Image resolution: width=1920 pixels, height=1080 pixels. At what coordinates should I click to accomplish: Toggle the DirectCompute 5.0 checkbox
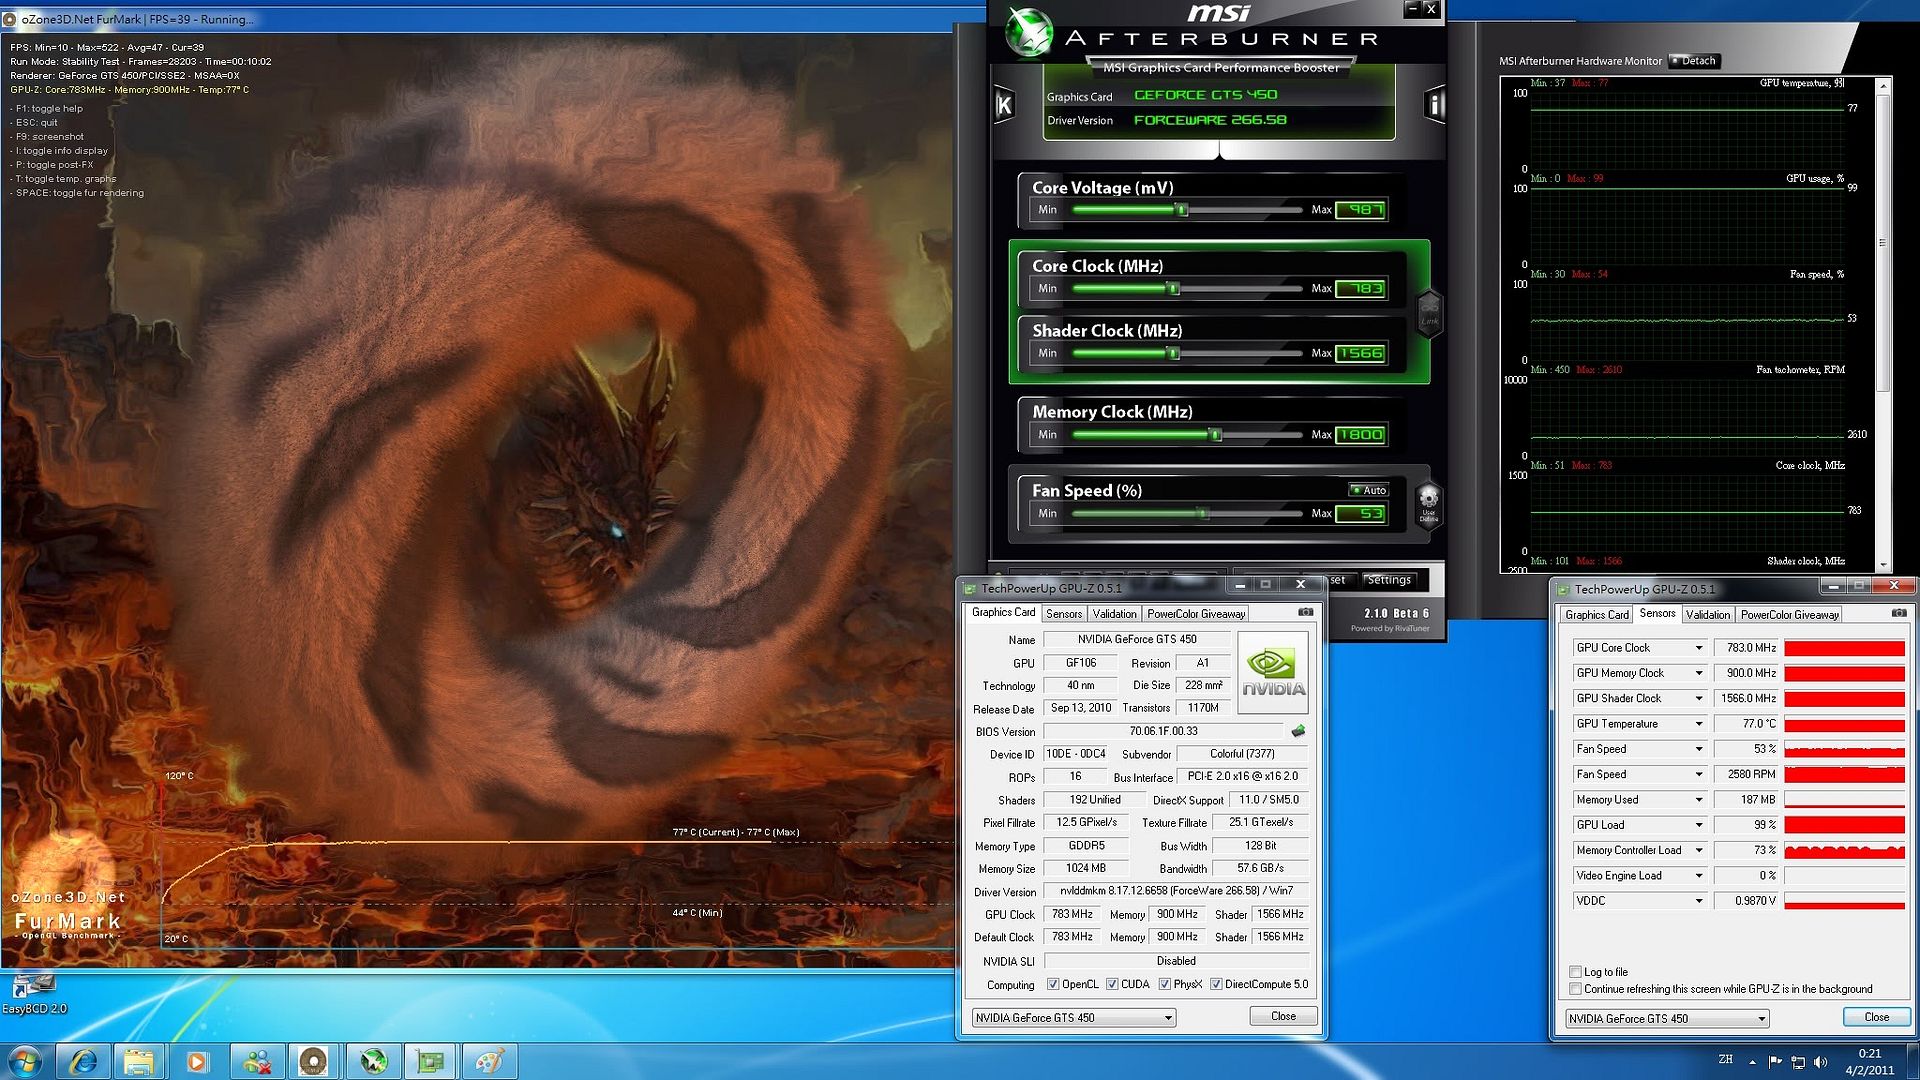(1216, 984)
